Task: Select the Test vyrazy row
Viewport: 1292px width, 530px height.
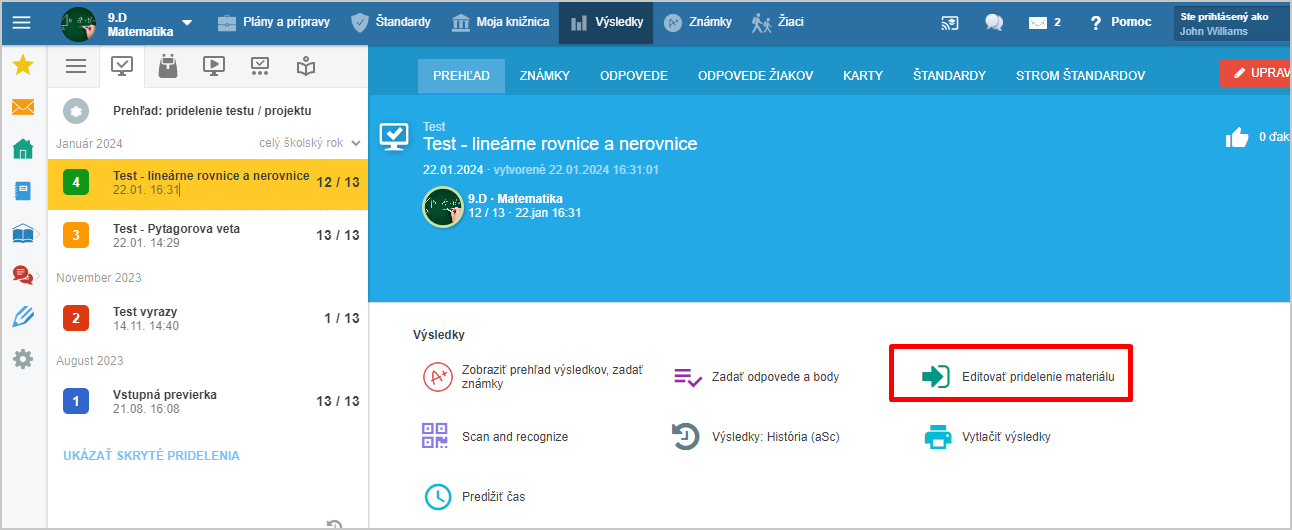Action: pos(208,318)
